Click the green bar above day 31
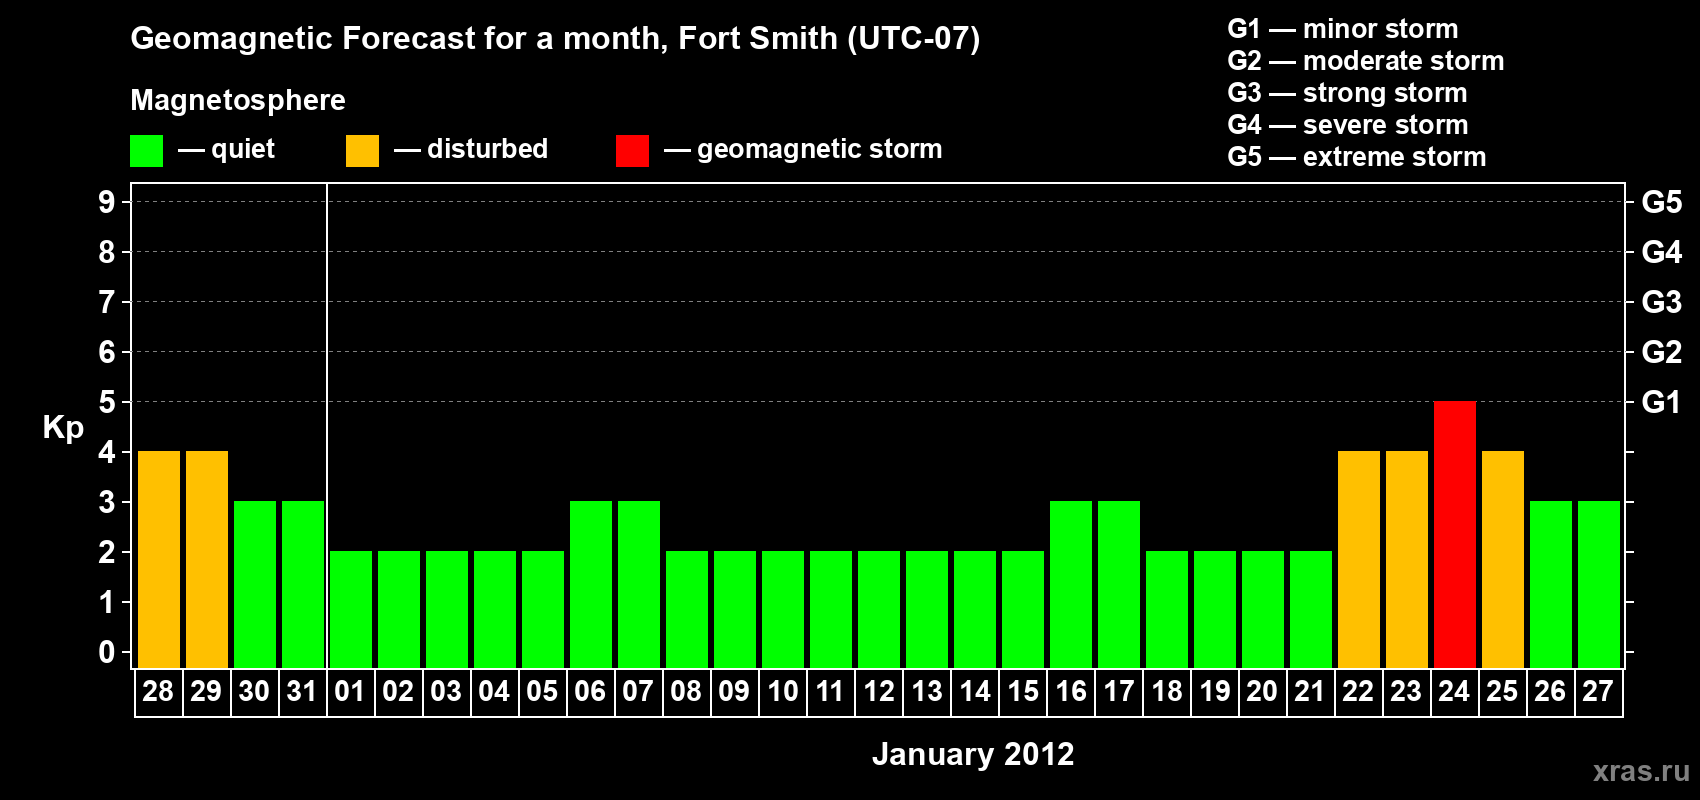The image size is (1700, 800). [303, 584]
